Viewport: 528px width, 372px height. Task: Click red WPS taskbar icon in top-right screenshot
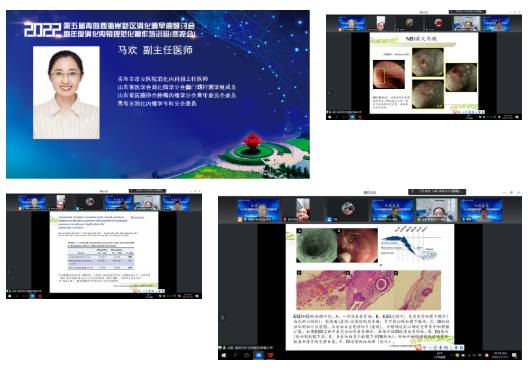[360, 117]
